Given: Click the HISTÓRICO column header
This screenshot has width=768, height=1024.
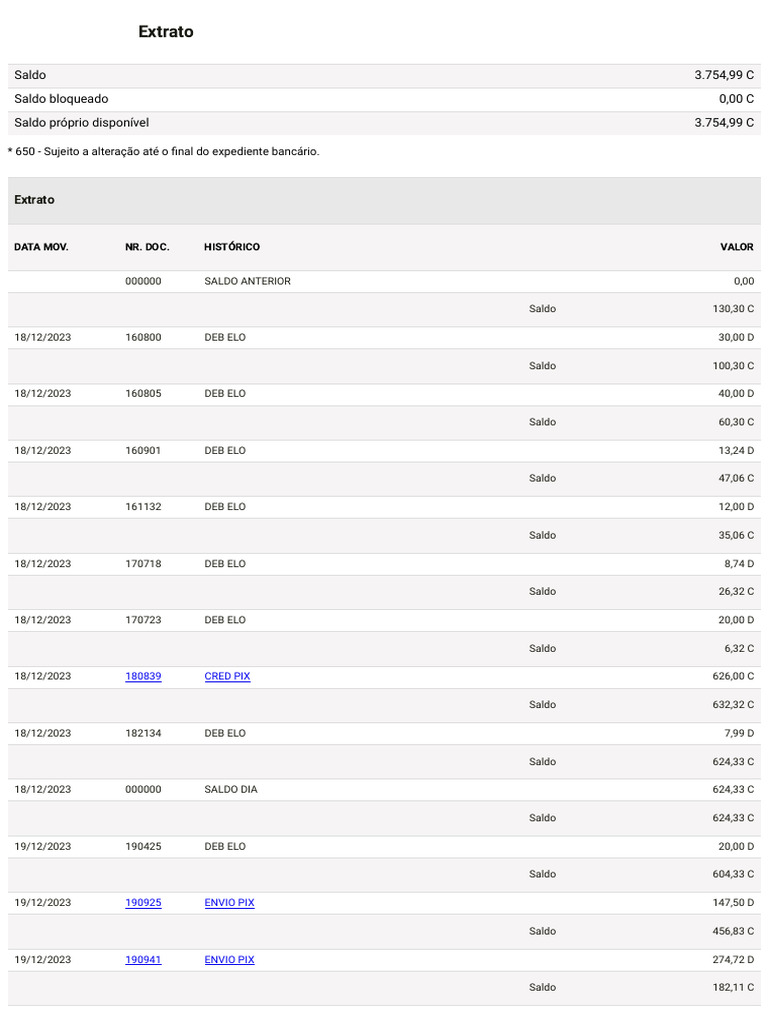Looking at the screenshot, I should click(x=232, y=247).
